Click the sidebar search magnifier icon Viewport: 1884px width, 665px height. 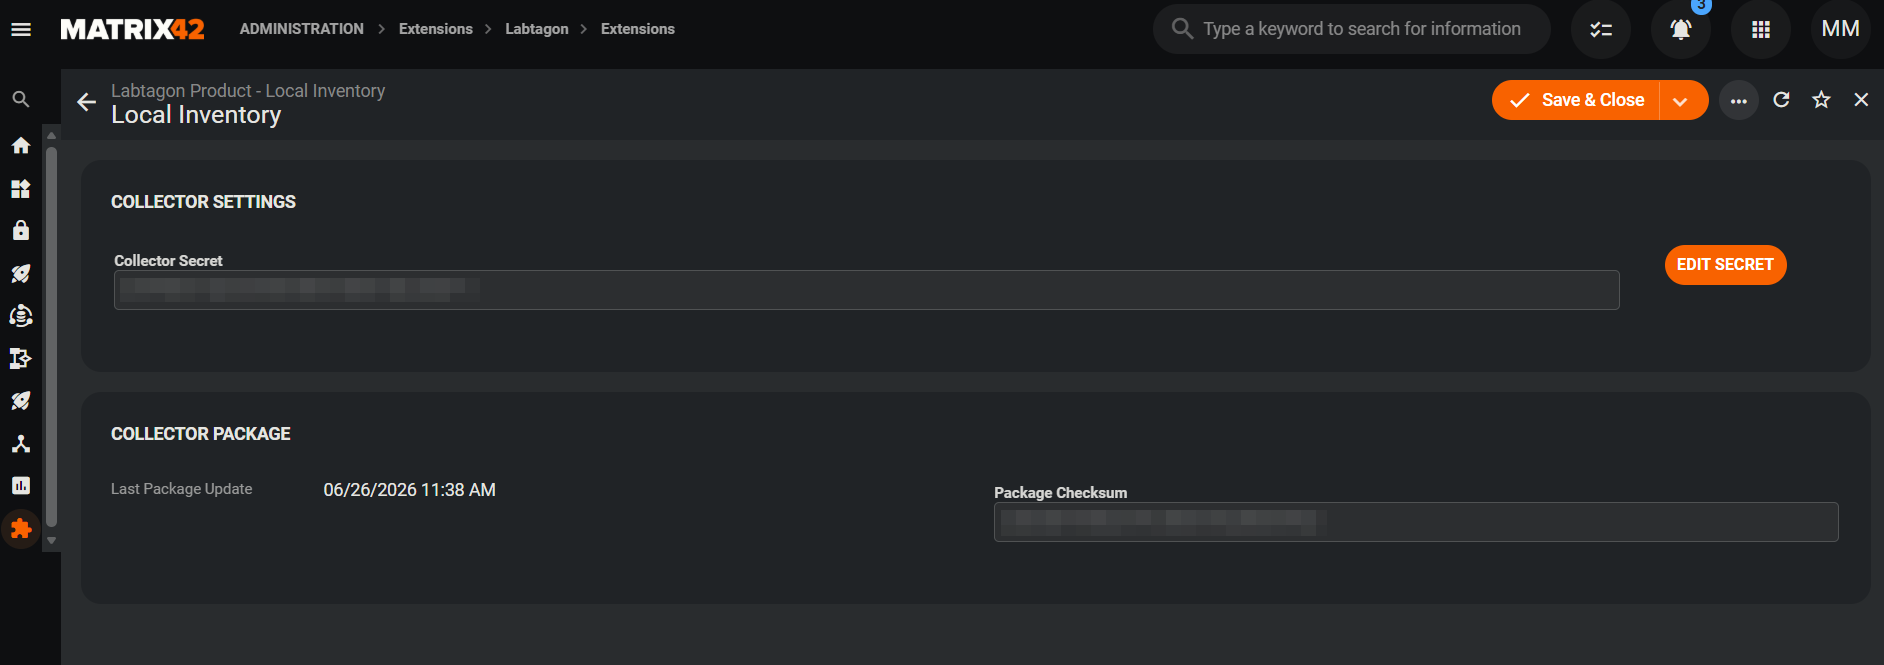click(21, 99)
